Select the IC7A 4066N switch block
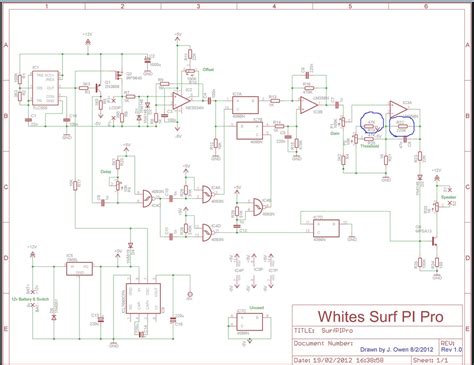Image resolution: width=474 pixels, height=365 pixels. coord(246,105)
